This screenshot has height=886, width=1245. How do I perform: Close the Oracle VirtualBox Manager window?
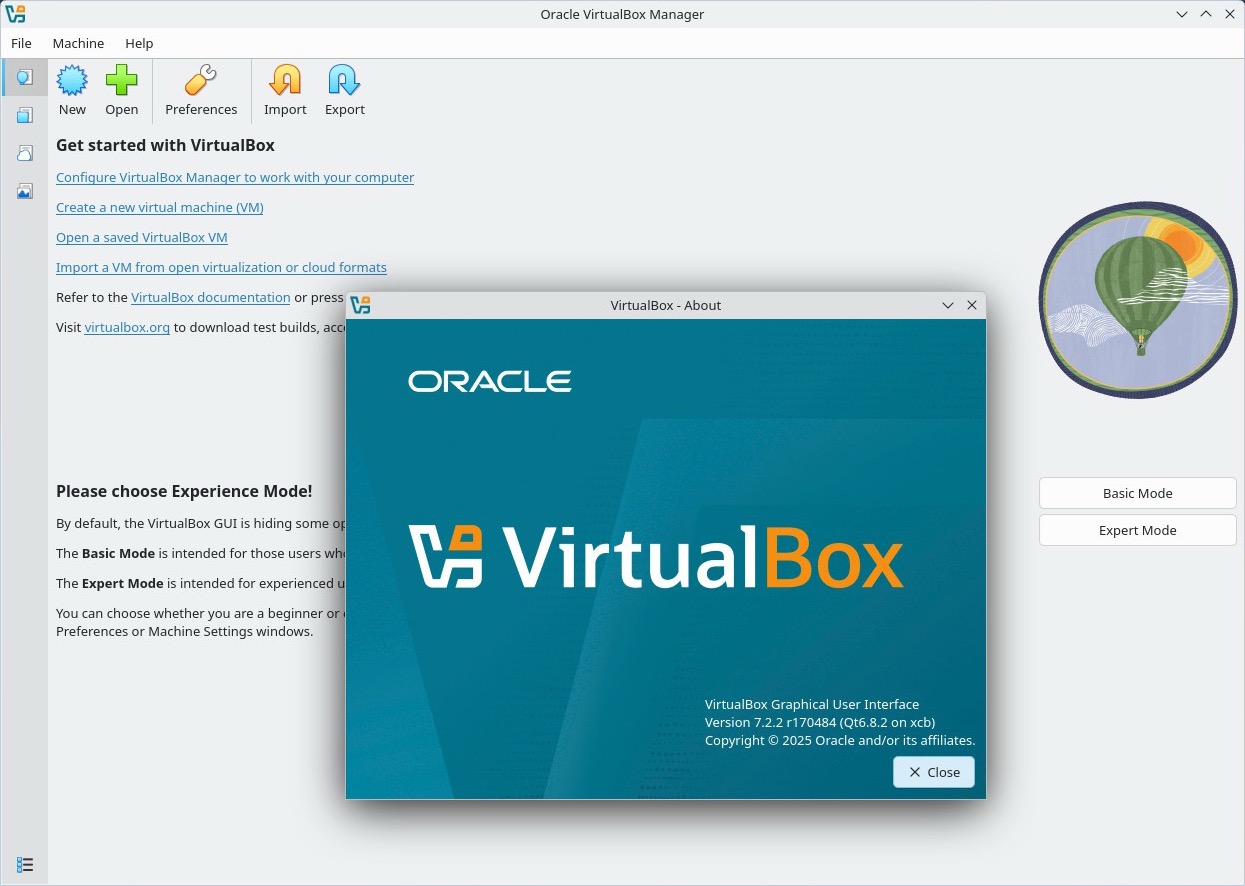(1230, 14)
